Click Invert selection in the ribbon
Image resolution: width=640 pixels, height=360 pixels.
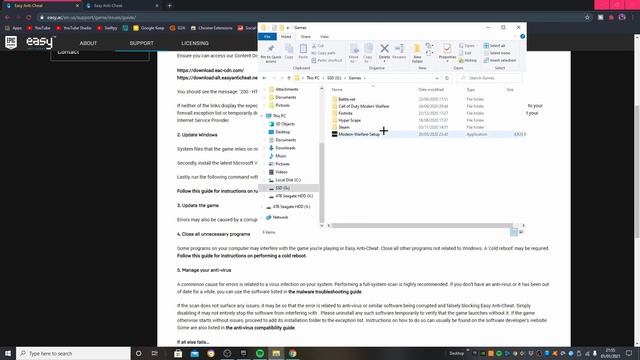coord(500,60)
